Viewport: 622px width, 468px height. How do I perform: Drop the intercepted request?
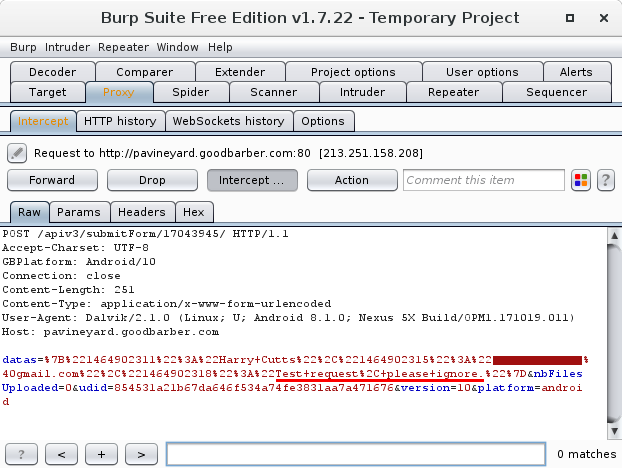pyautogui.click(x=152, y=180)
